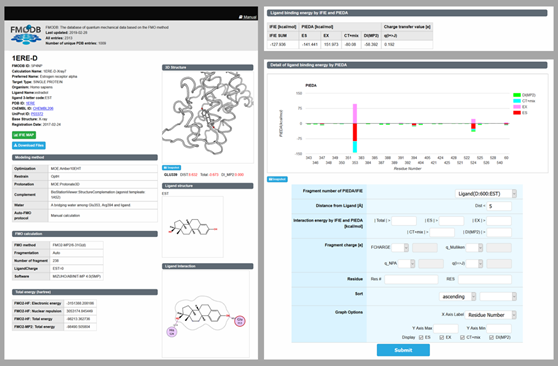Click the FMODB logo icon
Screen dimensions: 558x366
tap(26, 35)
